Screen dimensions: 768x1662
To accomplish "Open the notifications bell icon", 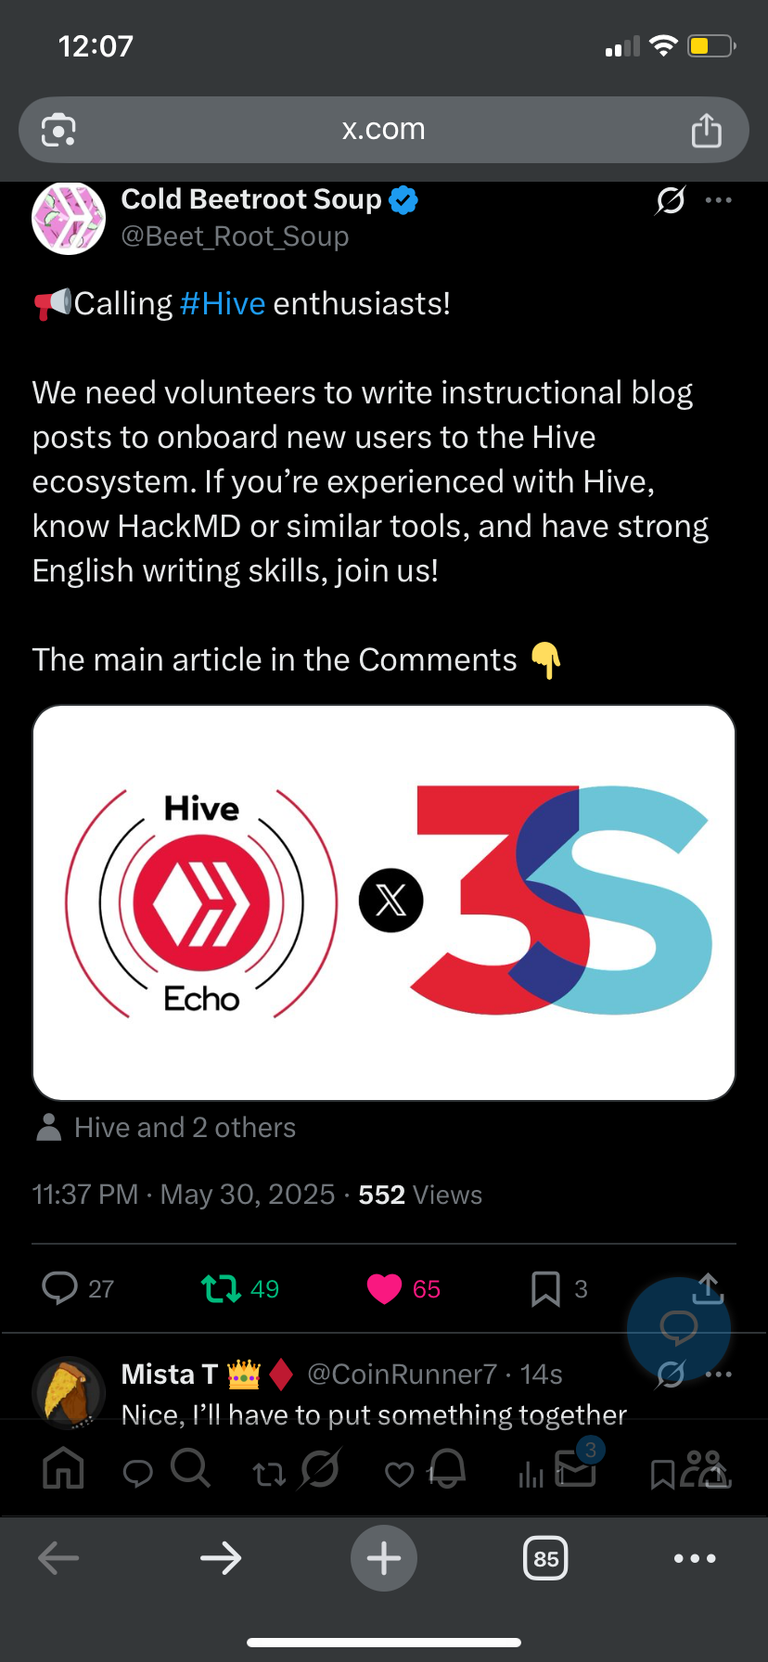I will click(x=447, y=1468).
